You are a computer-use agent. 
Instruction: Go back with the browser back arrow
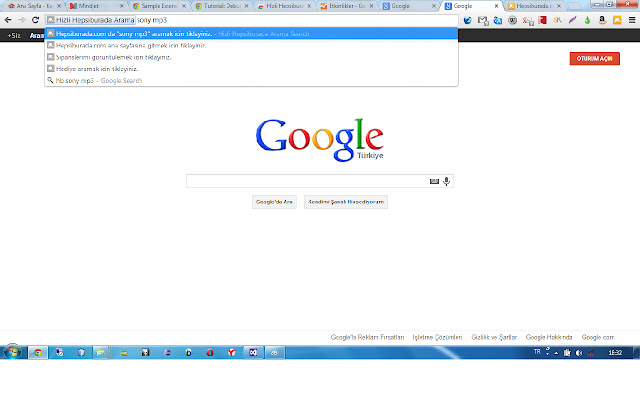[x=8, y=20]
